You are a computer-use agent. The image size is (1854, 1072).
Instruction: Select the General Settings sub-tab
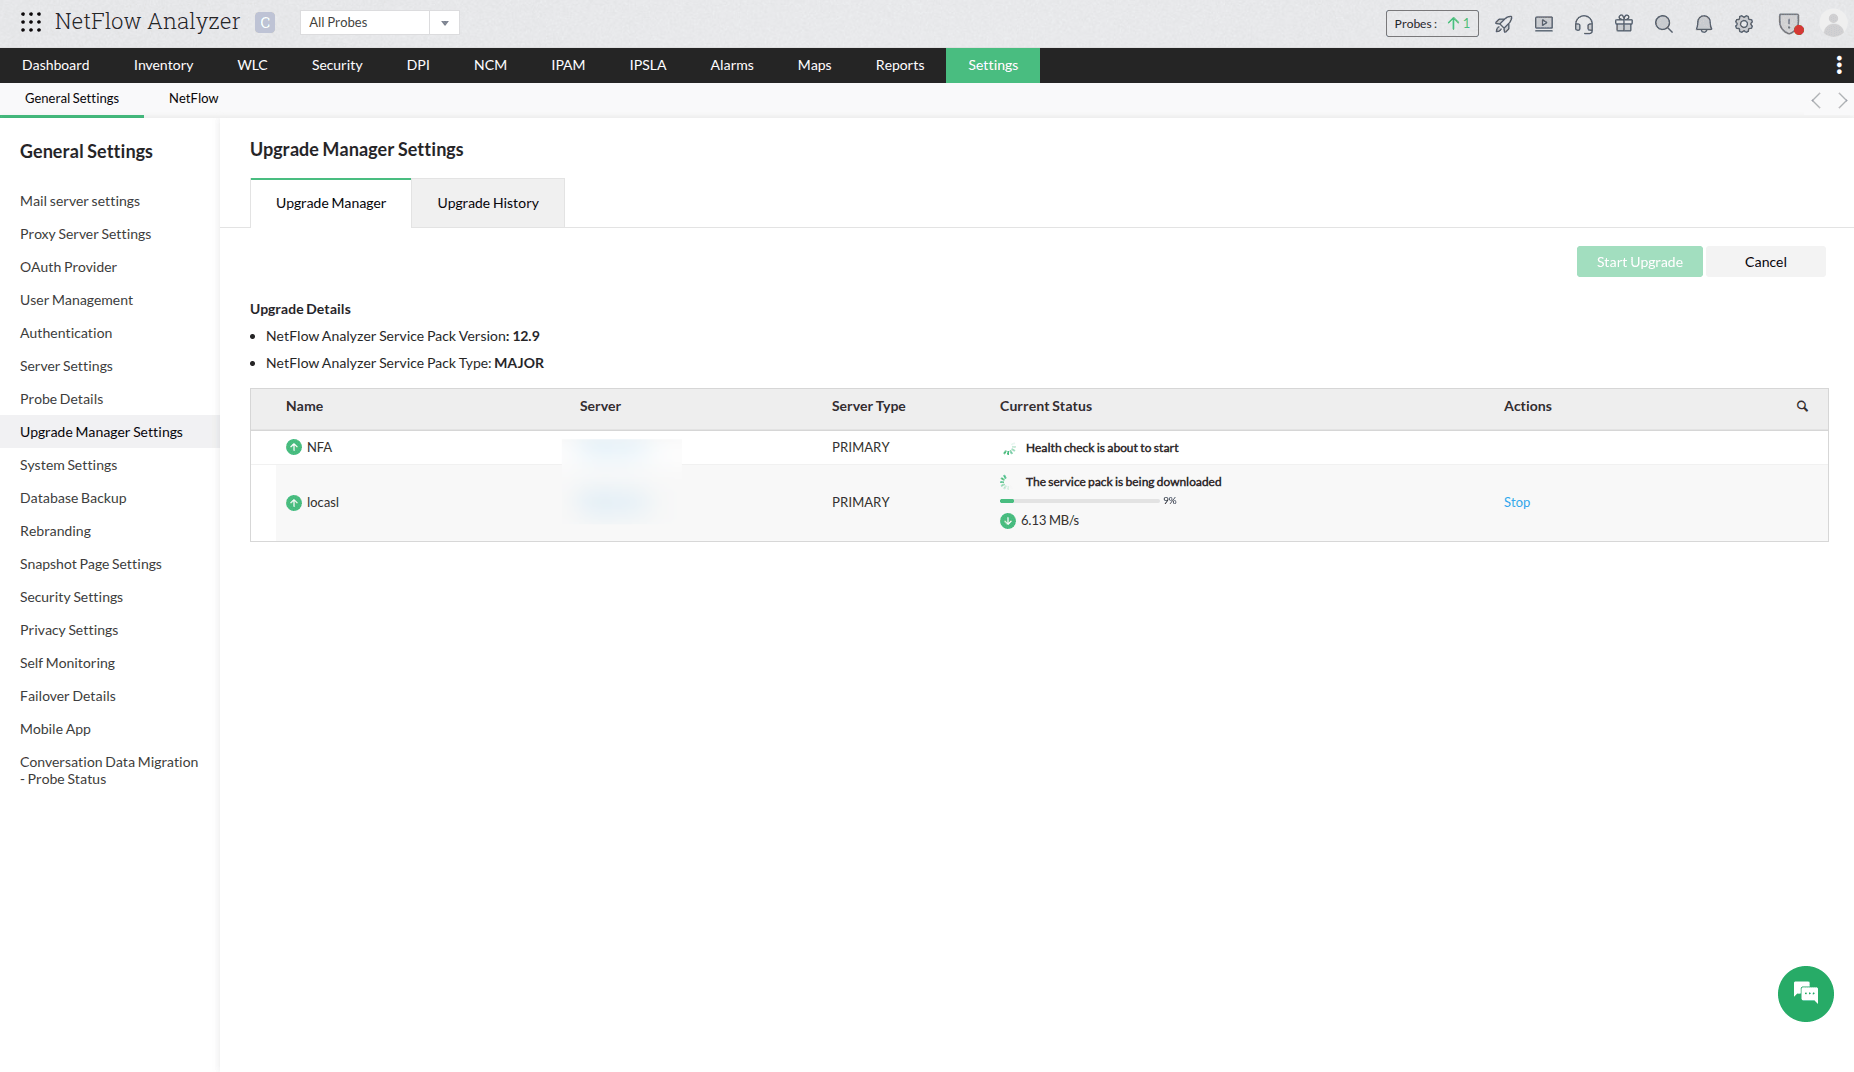(x=72, y=98)
